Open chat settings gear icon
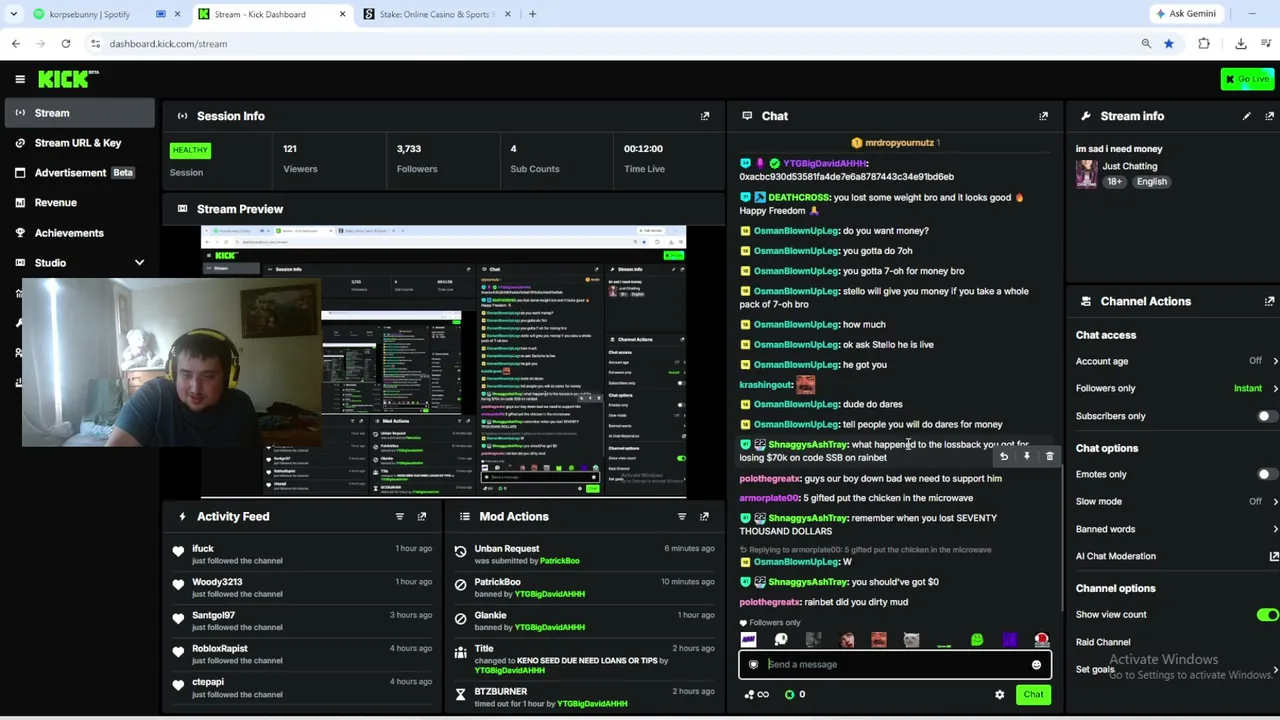 (999, 694)
